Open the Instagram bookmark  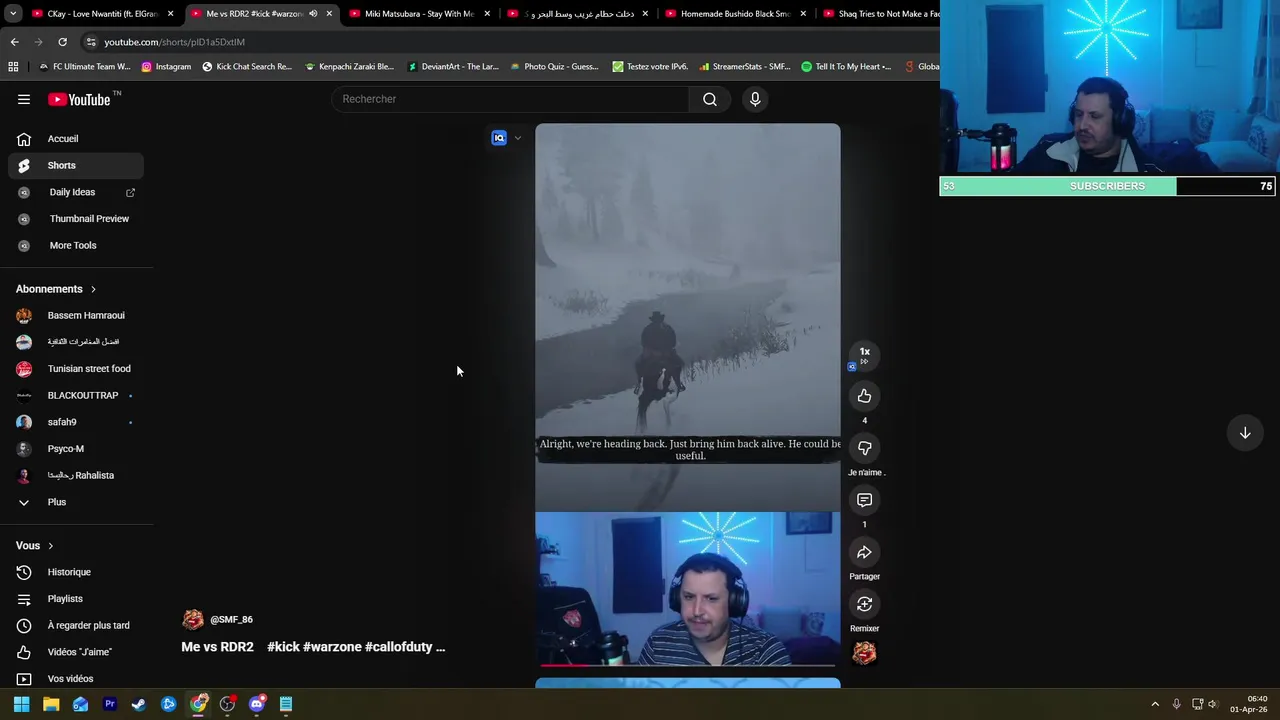click(x=166, y=67)
